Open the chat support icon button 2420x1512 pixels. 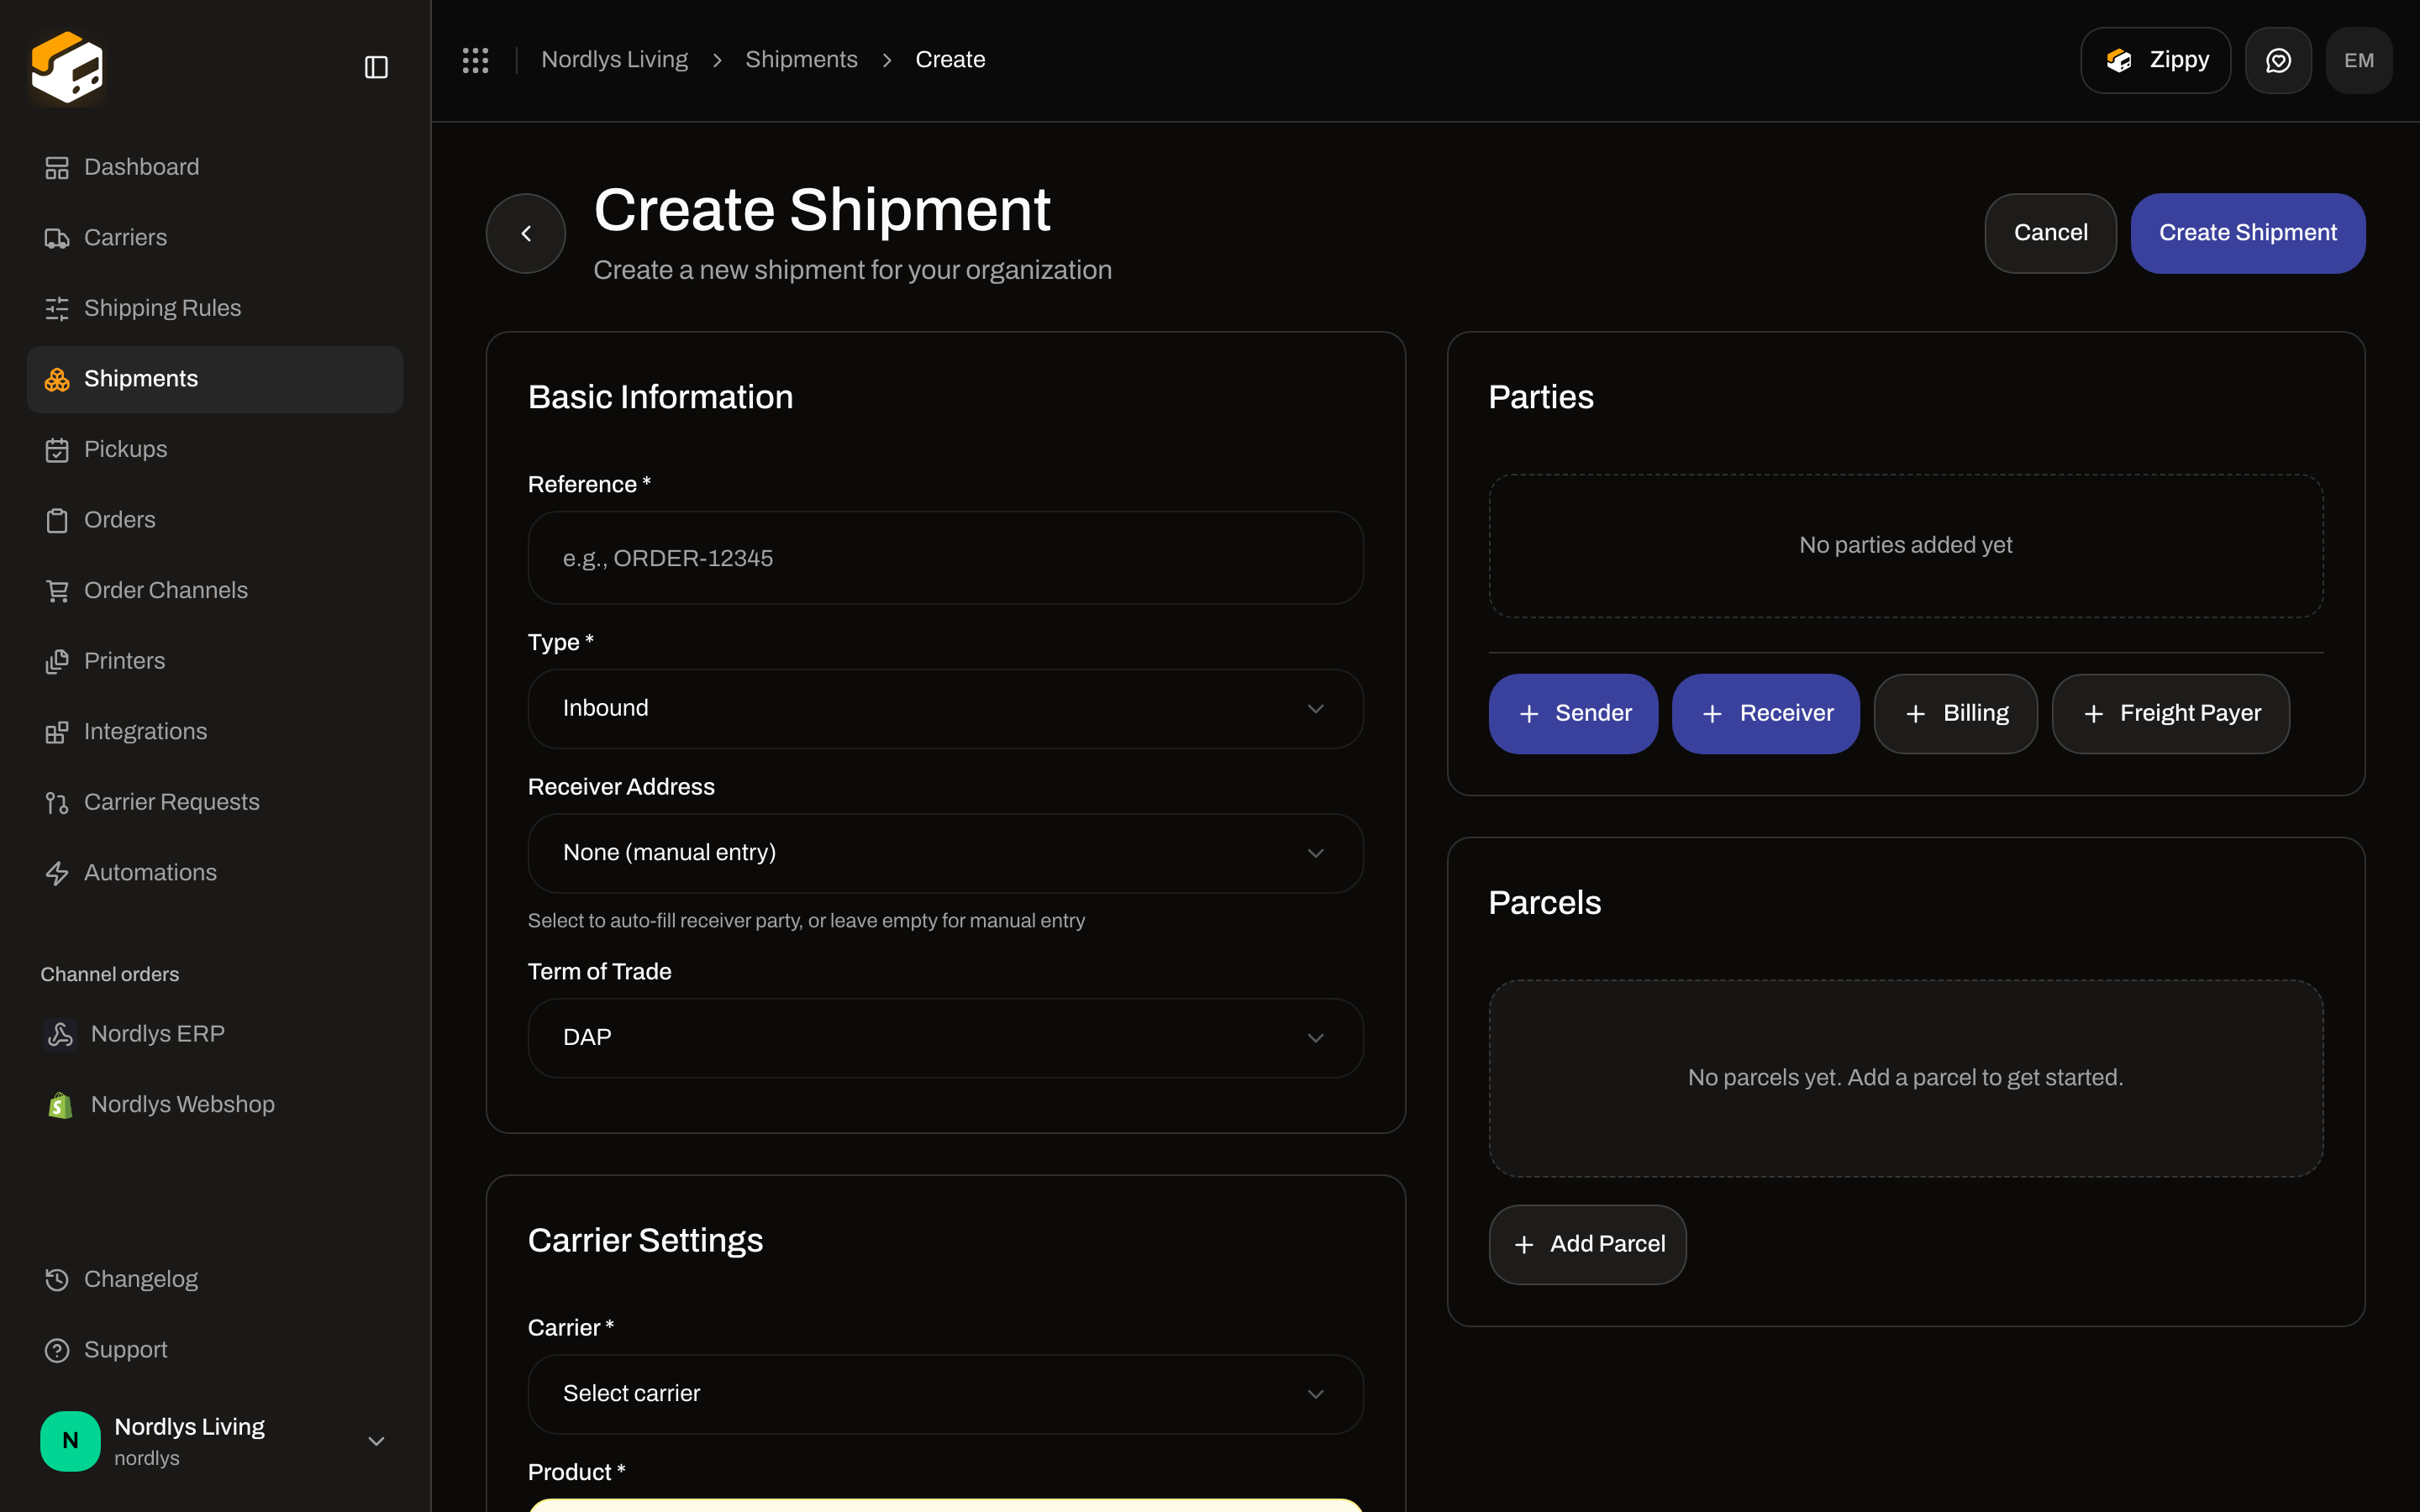click(2278, 60)
